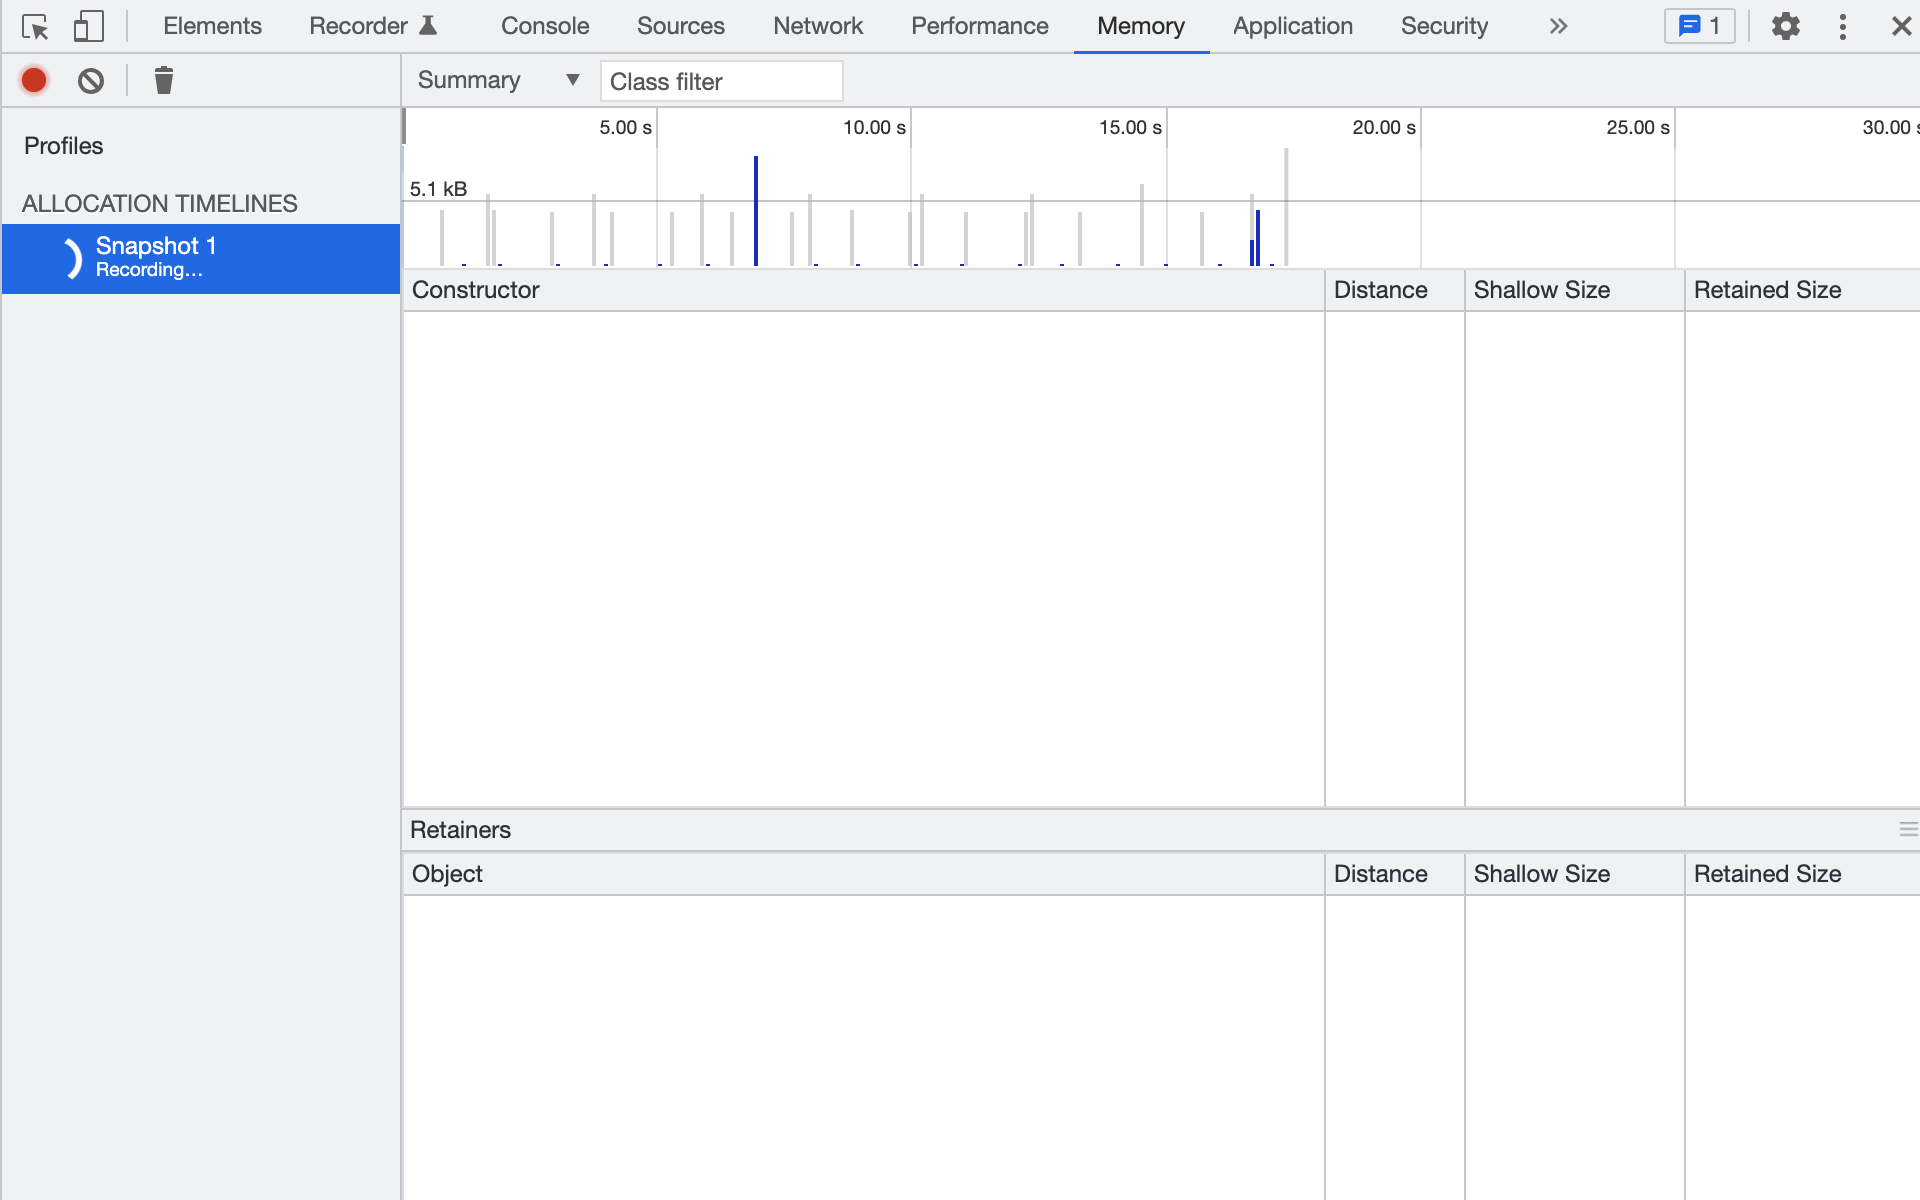Click the delete profile icon
1920x1200 pixels.
(164, 80)
